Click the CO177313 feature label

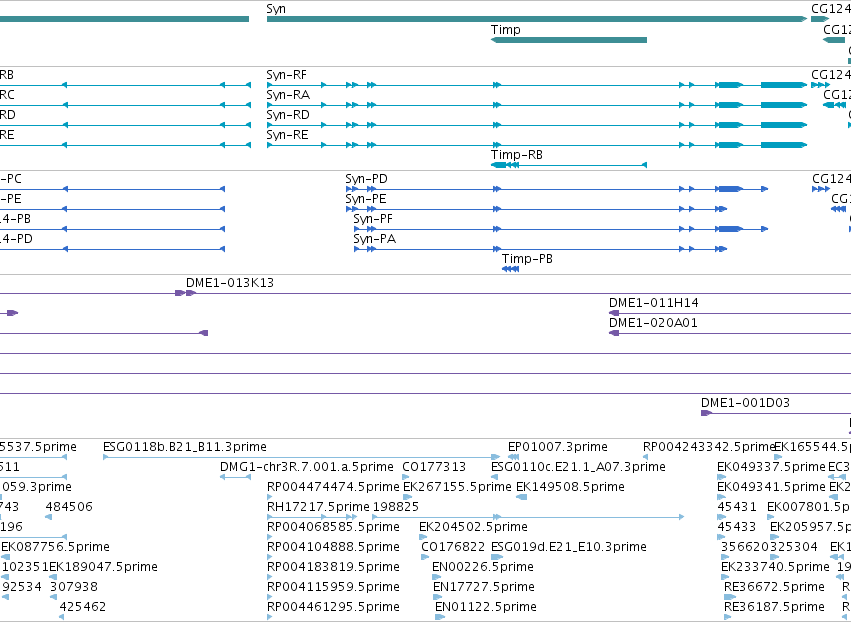coord(434,467)
